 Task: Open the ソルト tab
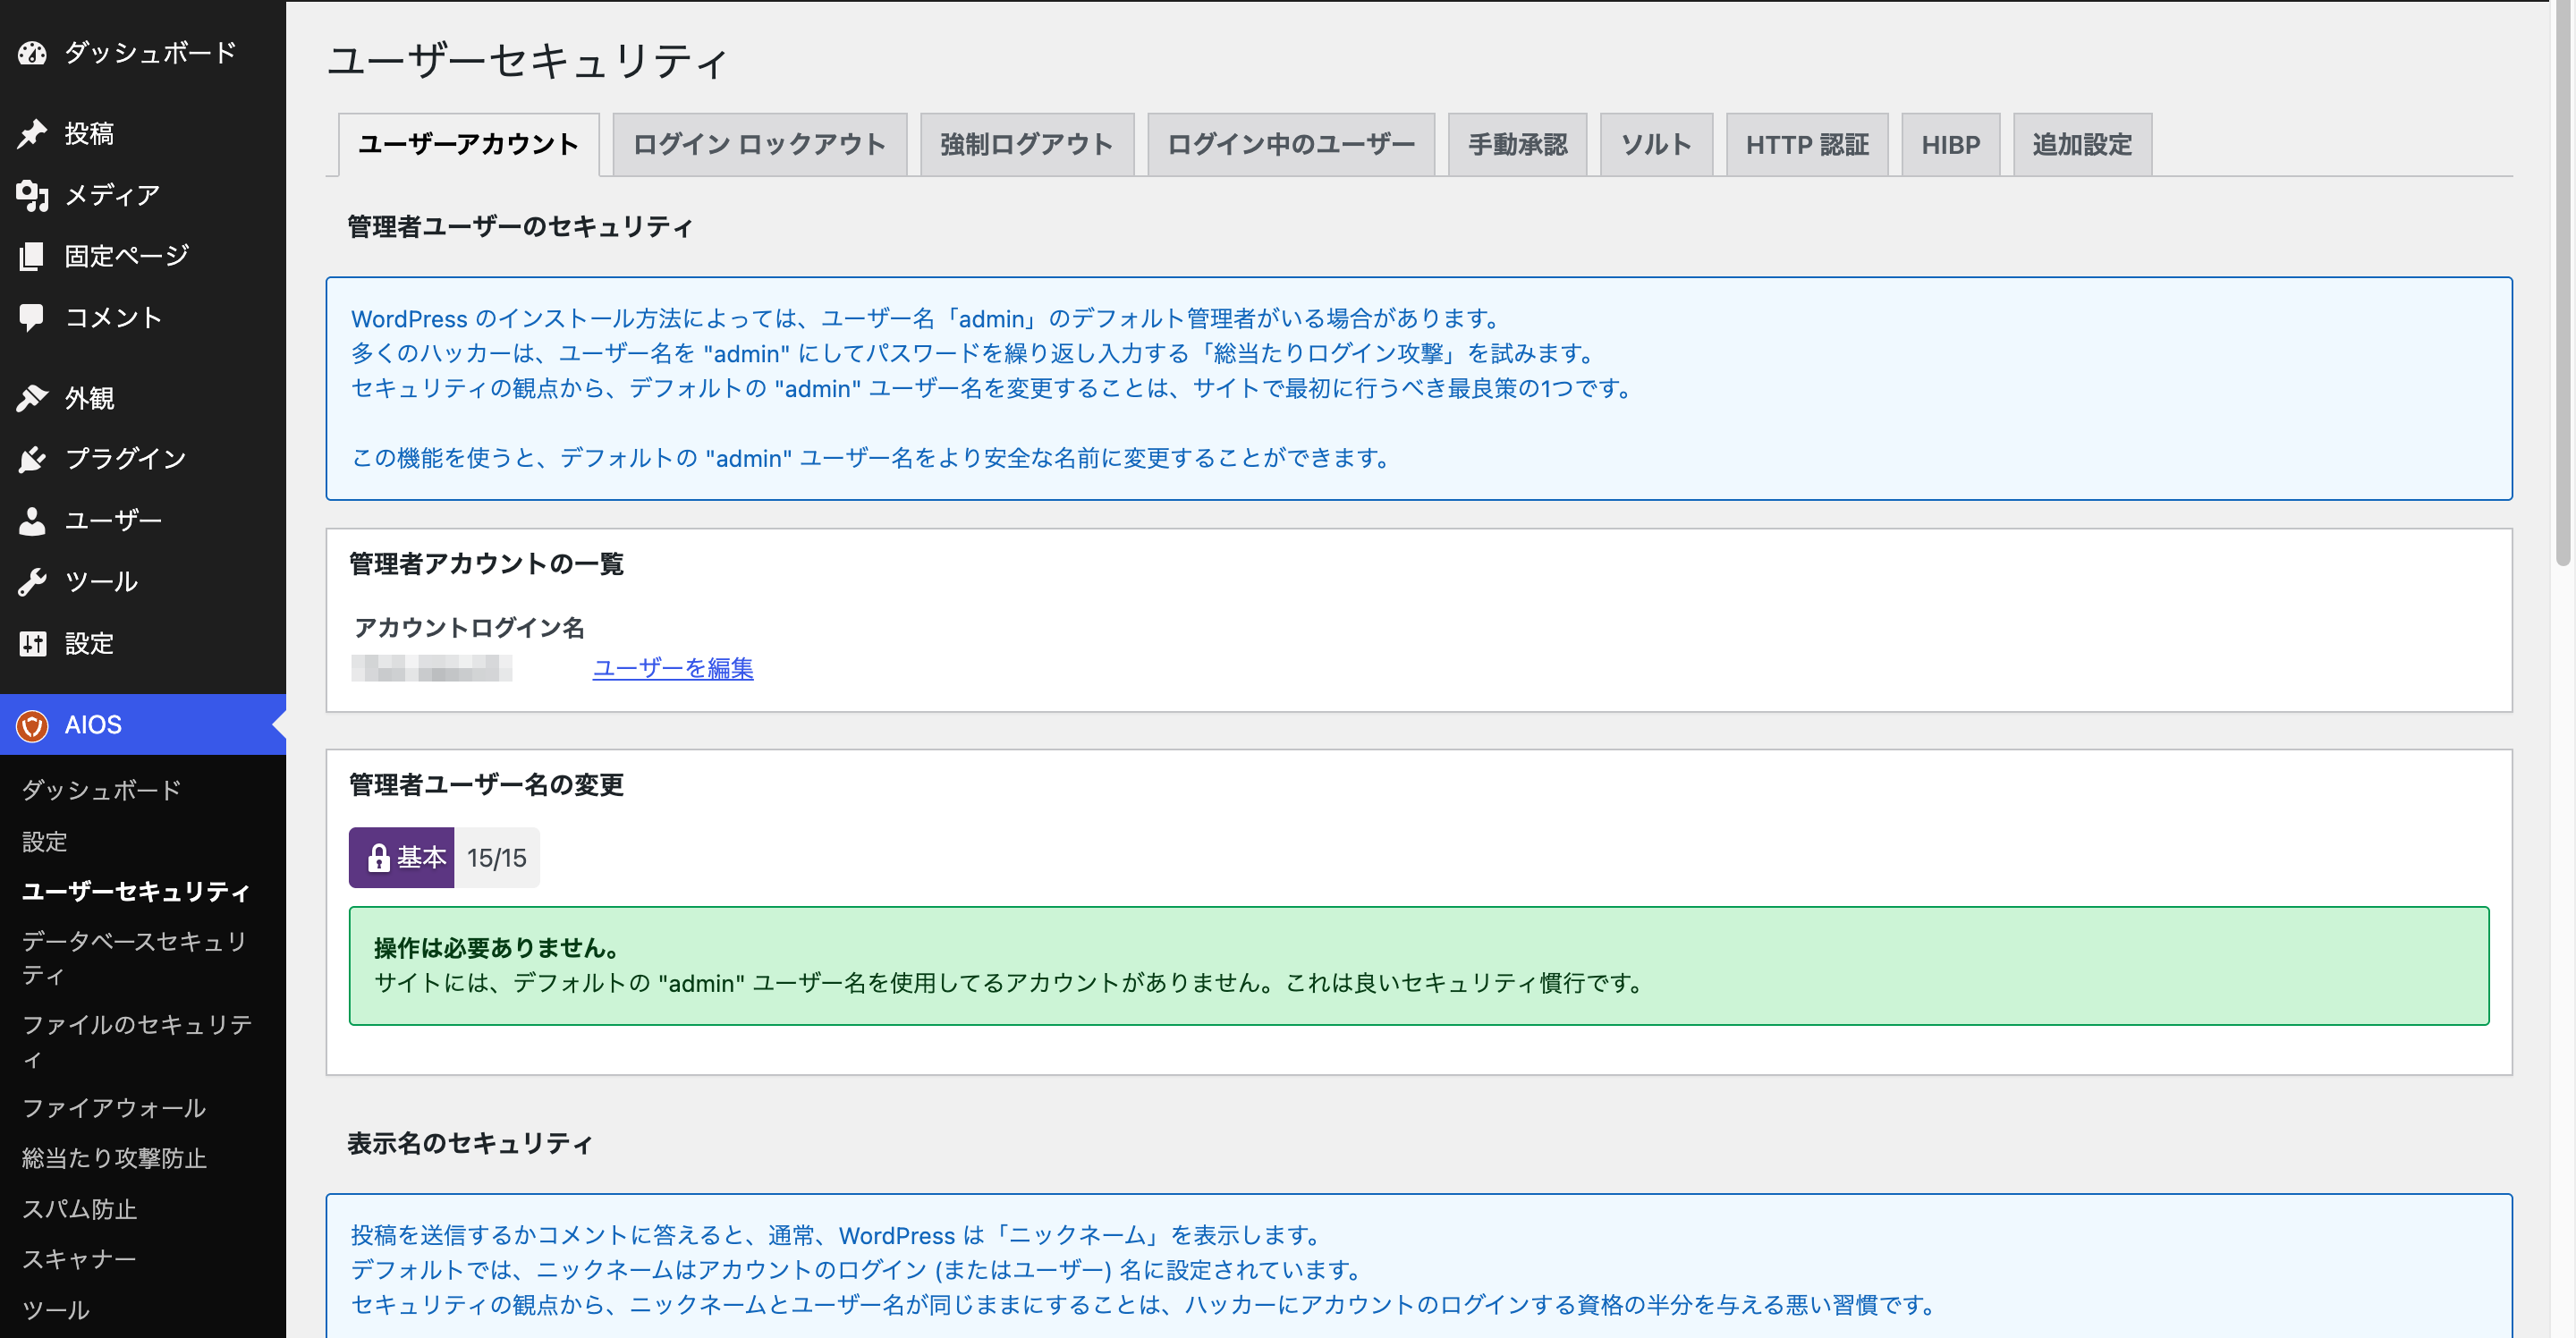tap(1656, 145)
